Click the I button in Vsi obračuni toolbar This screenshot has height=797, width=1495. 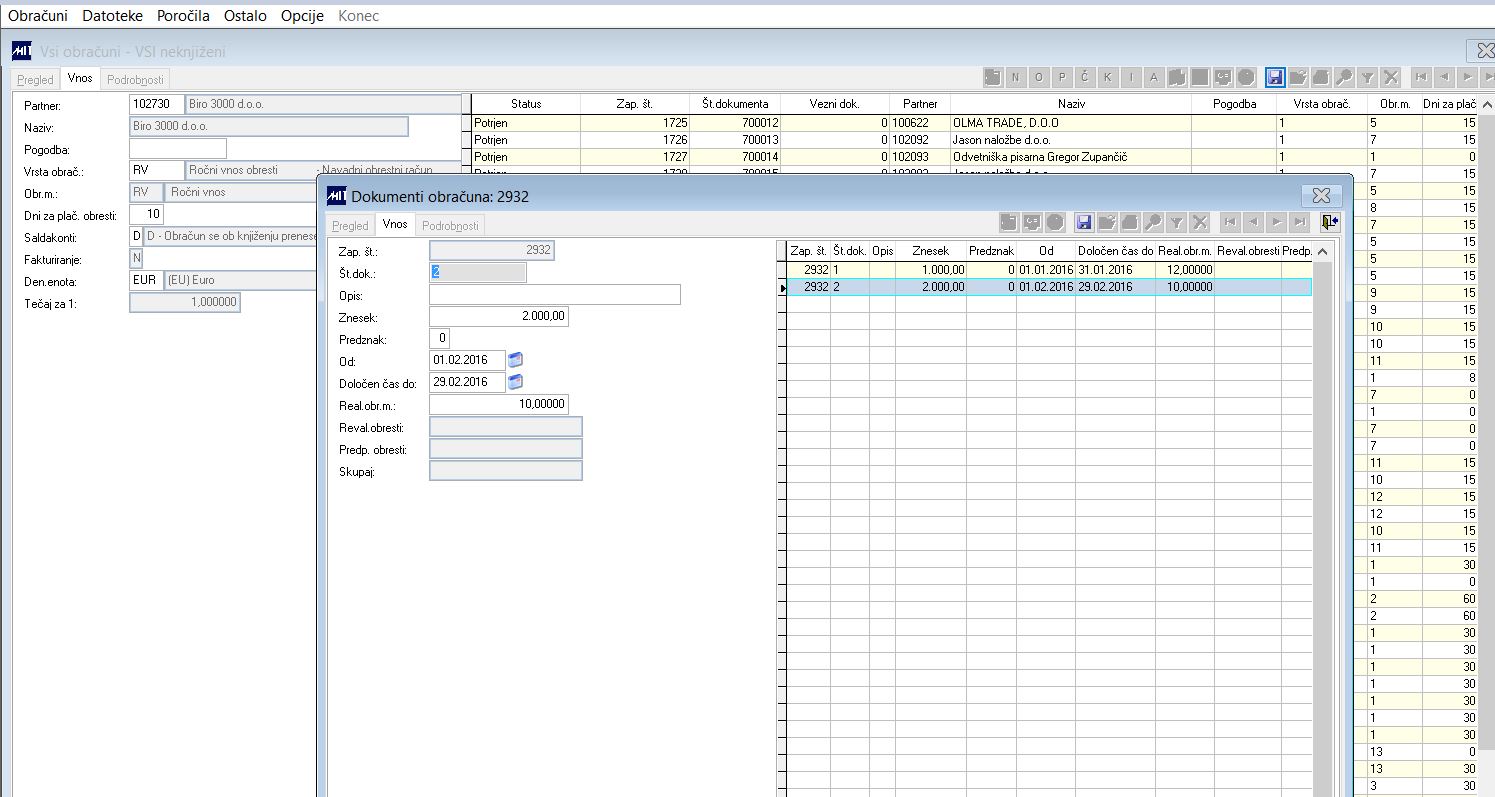pos(1131,77)
